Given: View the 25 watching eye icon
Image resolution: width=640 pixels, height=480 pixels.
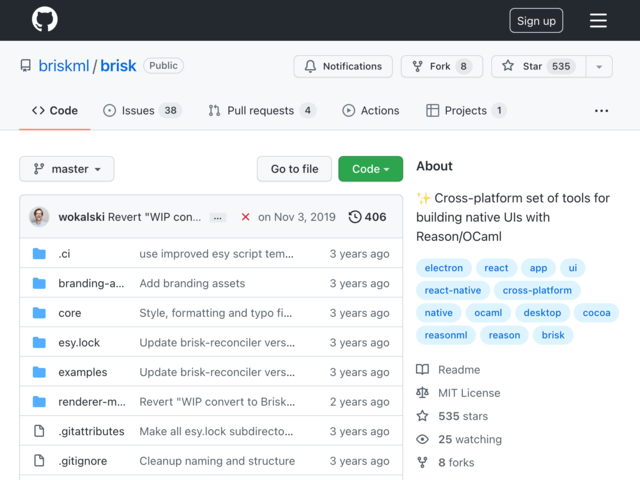Looking at the screenshot, I should pyautogui.click(x=422, y=439).
